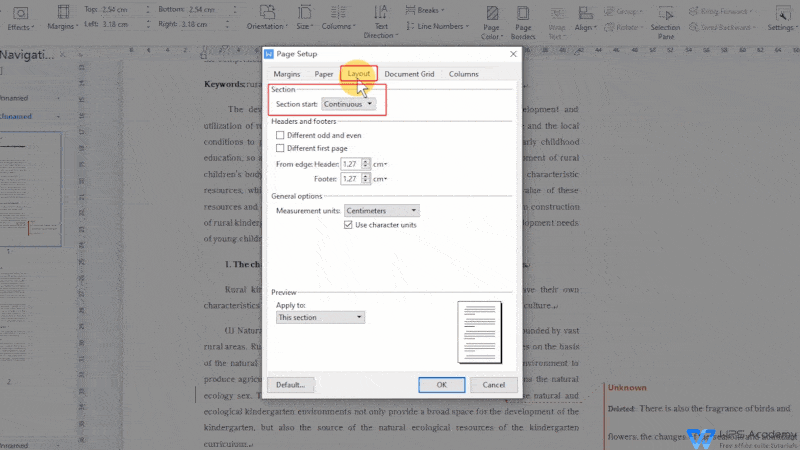The image size is (800, 450).
Task: Open the Selection Pane
Action: tap(665, 22)
